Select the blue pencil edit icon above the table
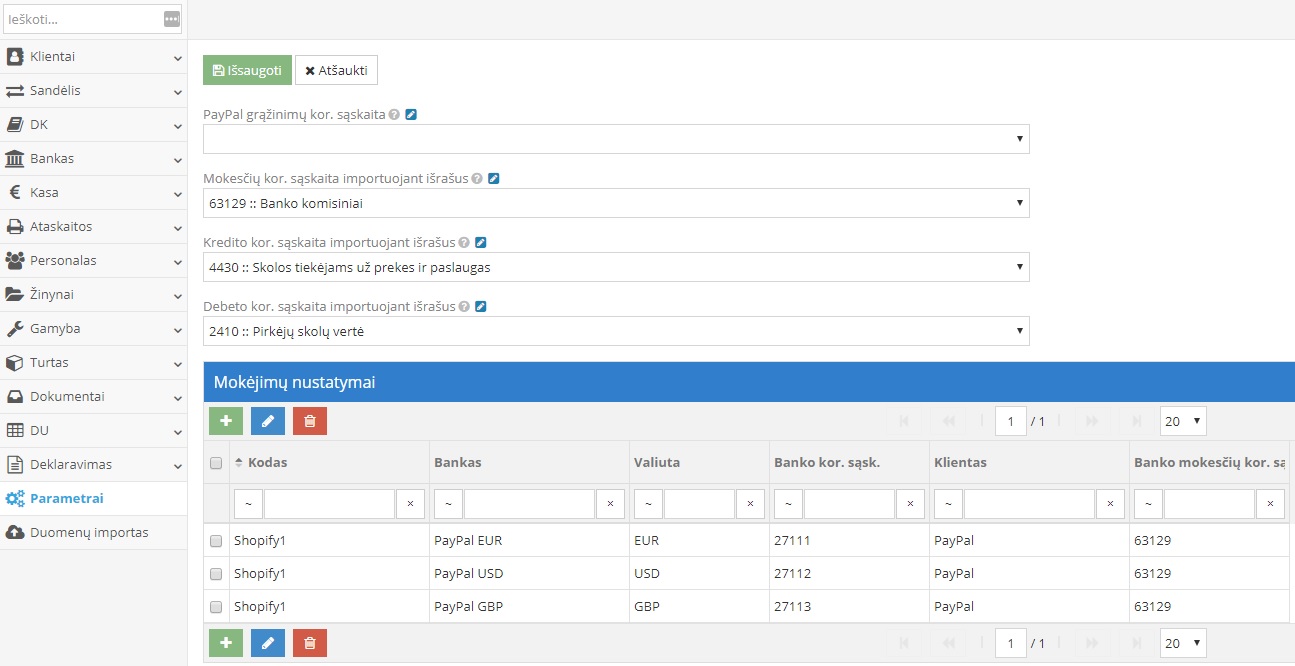The width and height of the screenshot is (1295, 666). (268, 421)
